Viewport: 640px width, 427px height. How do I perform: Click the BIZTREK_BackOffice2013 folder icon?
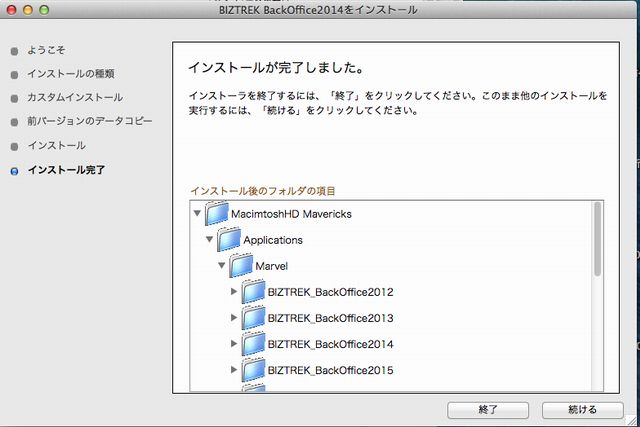(253, 318)
